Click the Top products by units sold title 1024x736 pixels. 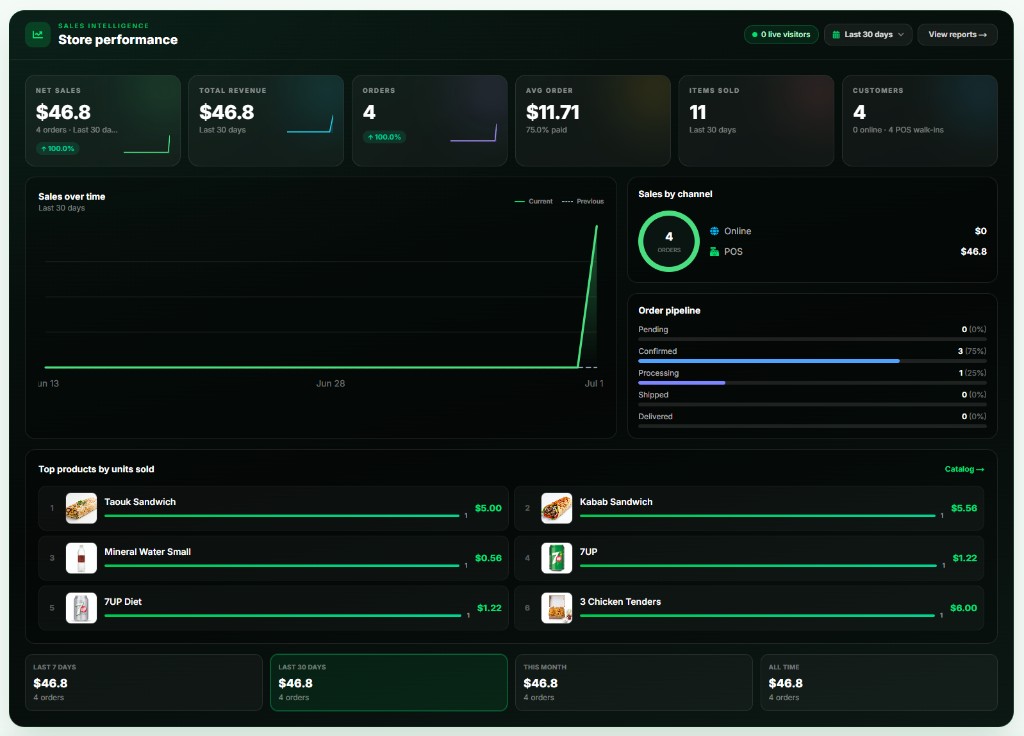(96, 470)
